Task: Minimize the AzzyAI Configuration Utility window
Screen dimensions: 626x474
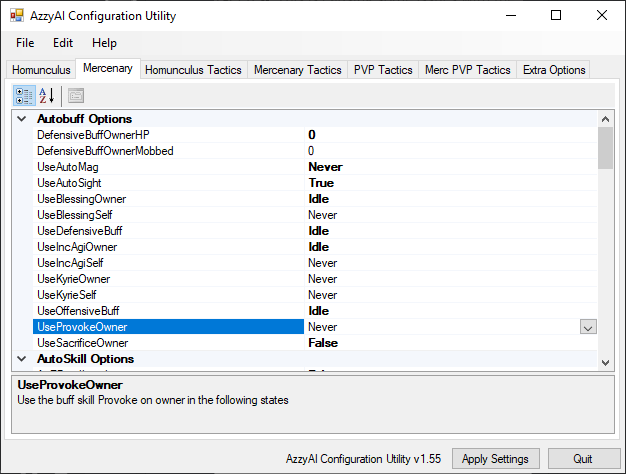Action: pos(511,16)
